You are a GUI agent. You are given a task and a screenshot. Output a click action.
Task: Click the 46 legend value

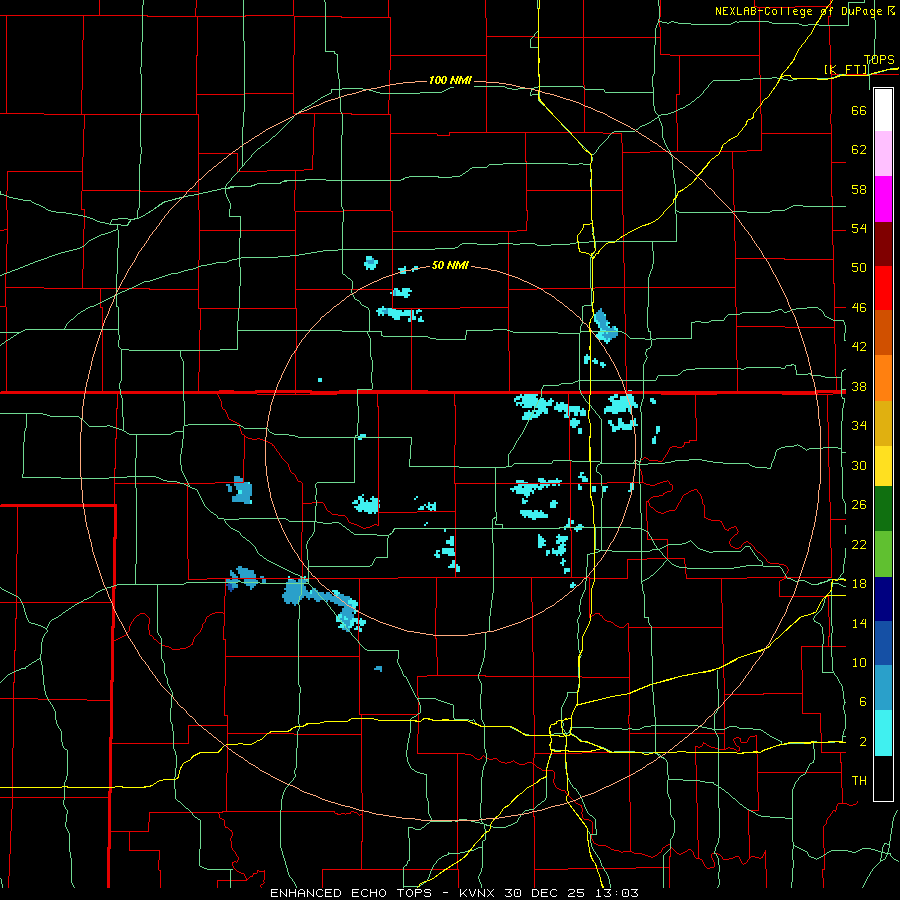tap(859, 308)
